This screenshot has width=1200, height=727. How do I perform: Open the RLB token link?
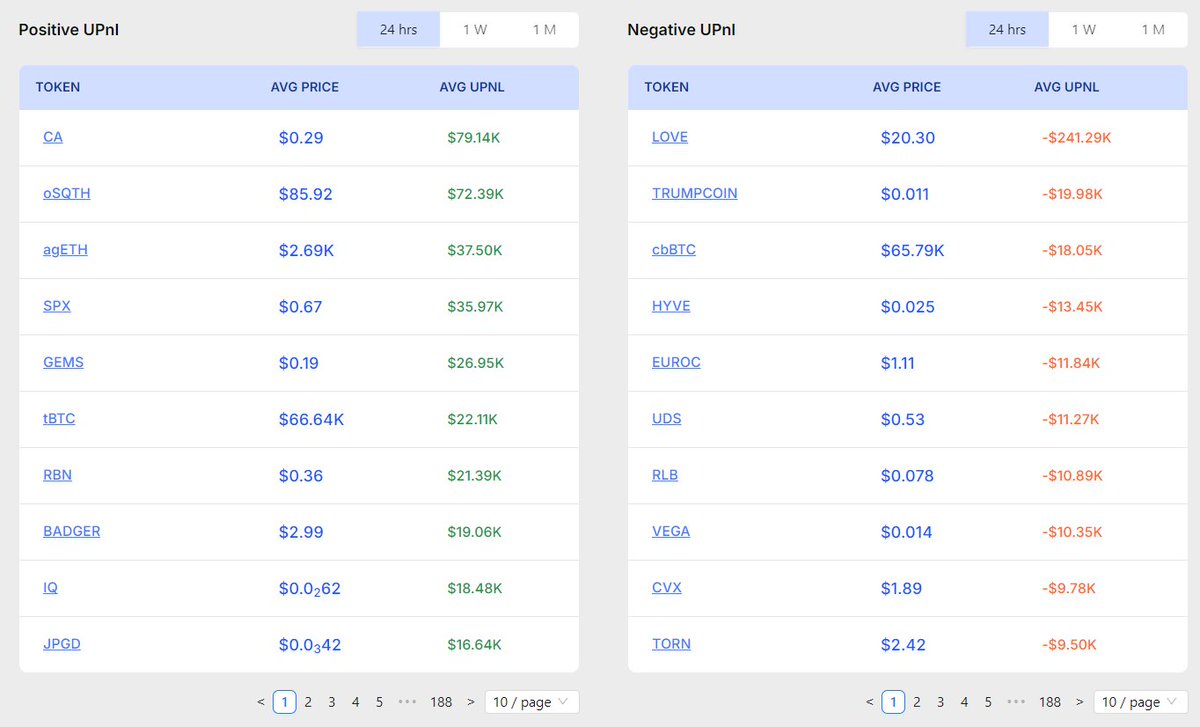665,475
